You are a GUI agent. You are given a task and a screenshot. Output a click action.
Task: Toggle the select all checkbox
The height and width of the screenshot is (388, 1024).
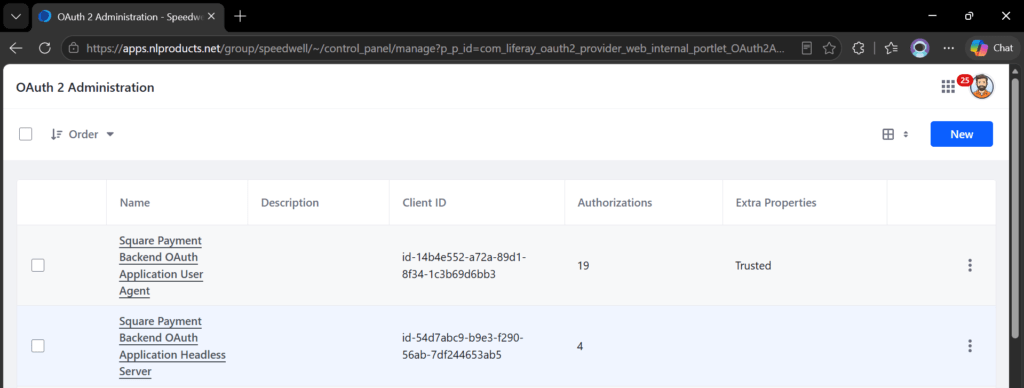[25, 134]
